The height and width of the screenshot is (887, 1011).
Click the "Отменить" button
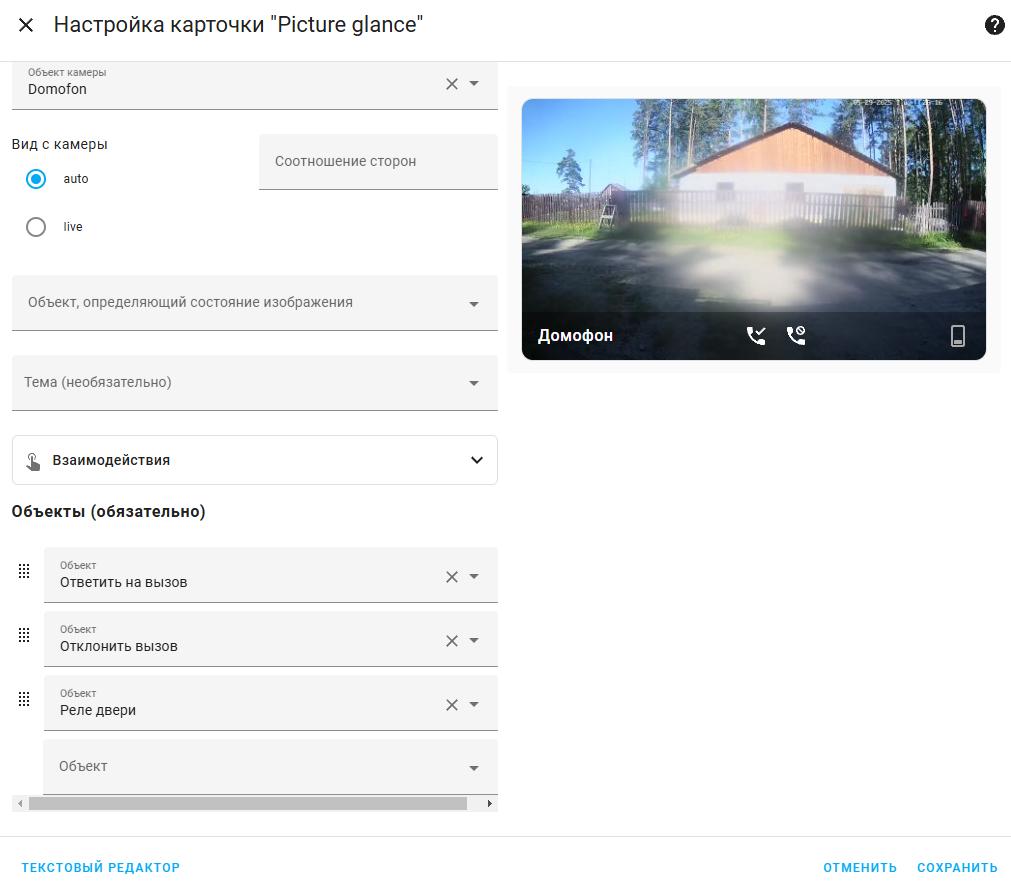point(860,867)
